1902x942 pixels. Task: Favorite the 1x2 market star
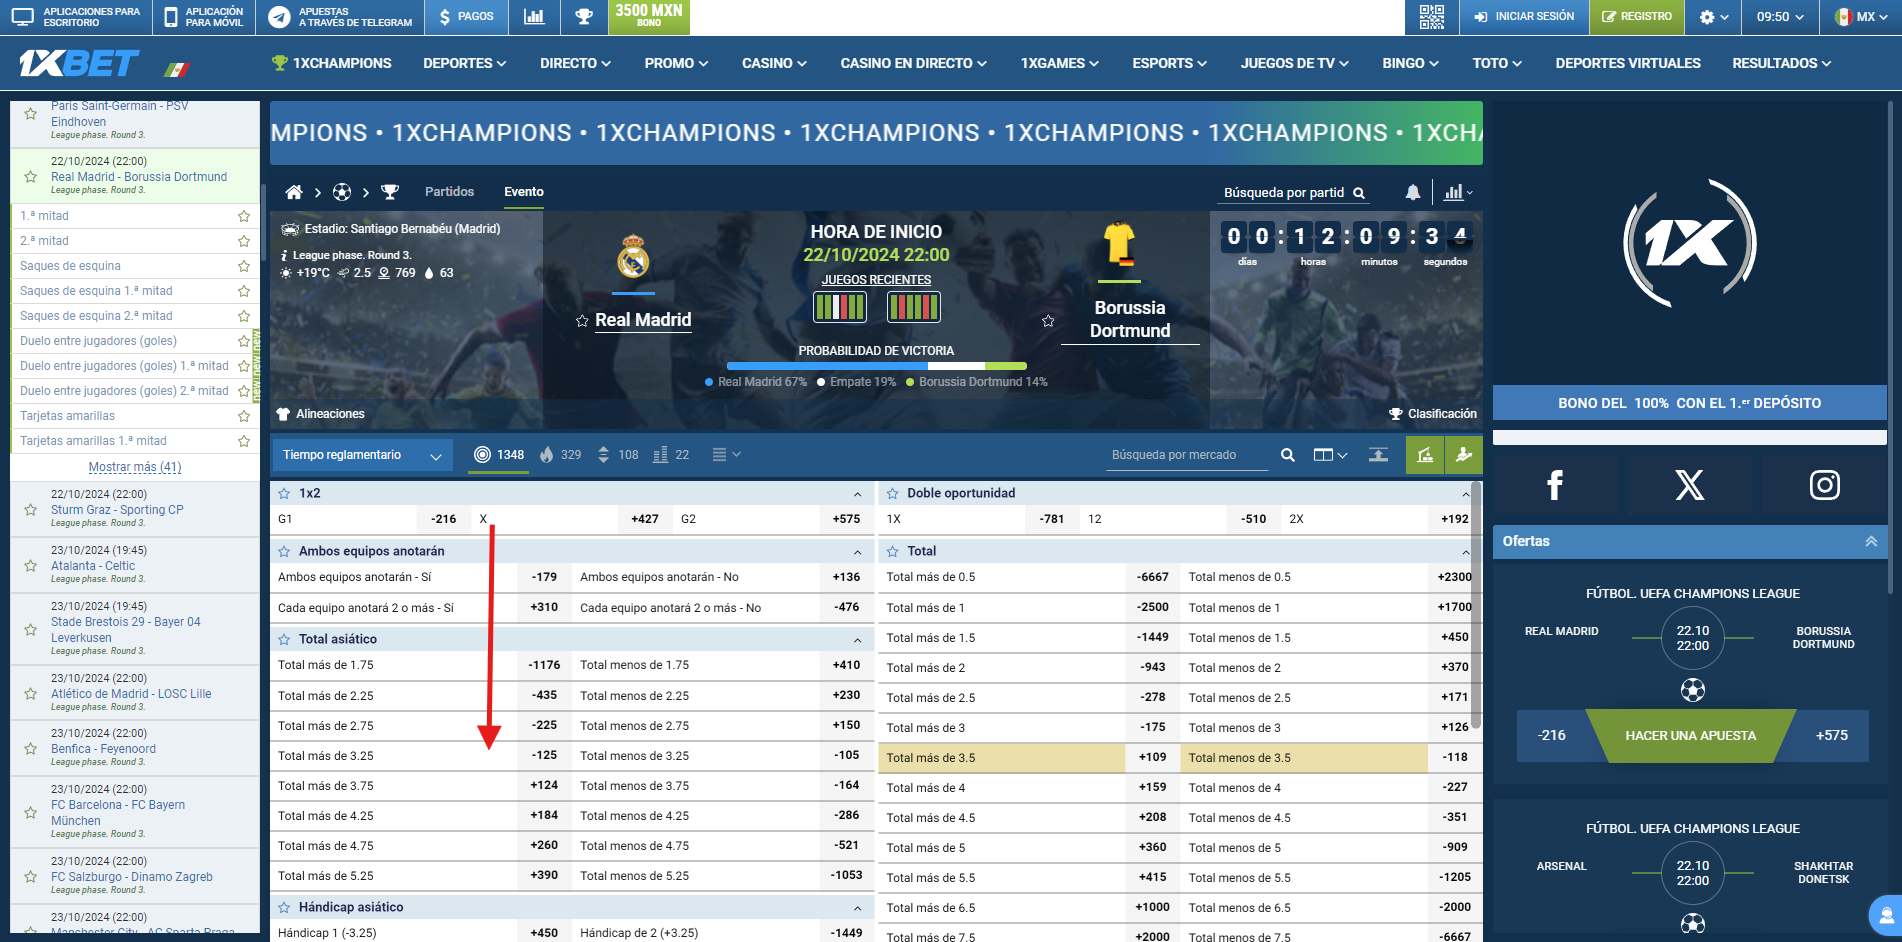point(284,494)
